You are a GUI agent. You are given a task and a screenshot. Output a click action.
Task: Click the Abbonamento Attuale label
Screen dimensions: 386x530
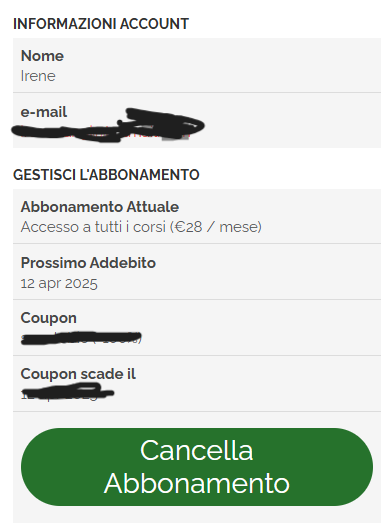click(100, 207)
